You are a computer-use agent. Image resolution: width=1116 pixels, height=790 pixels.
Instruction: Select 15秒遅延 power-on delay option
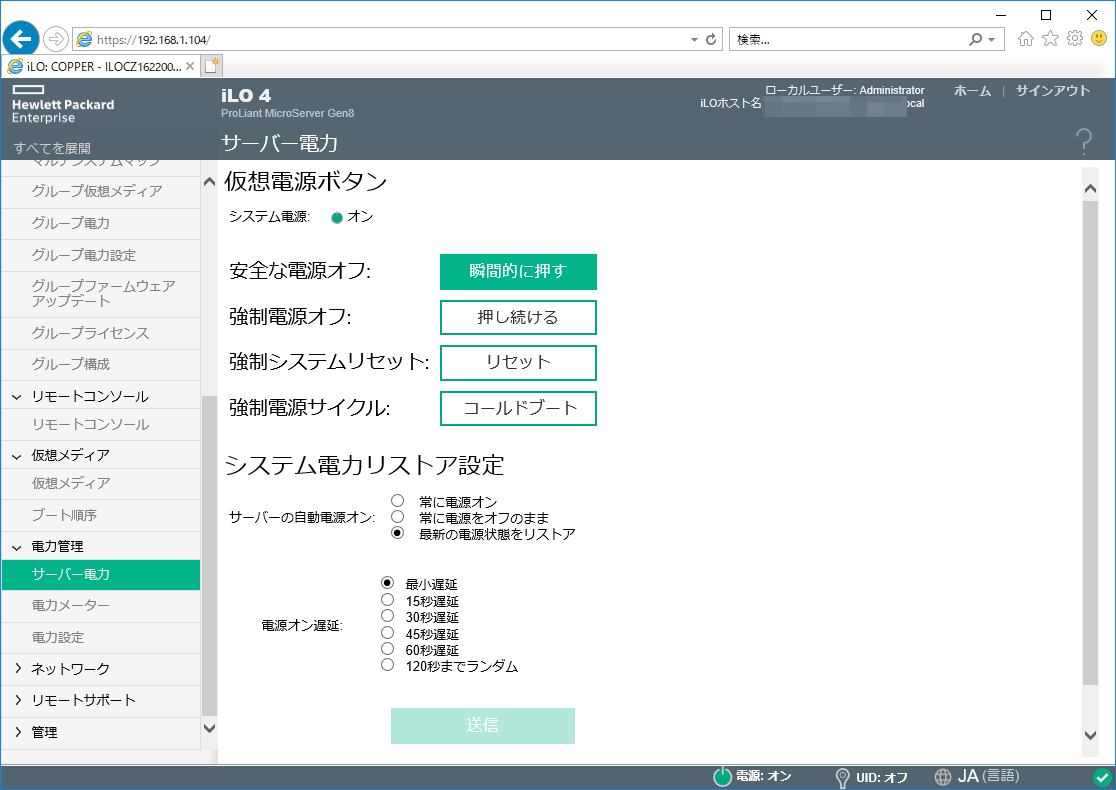click(387, 600)
